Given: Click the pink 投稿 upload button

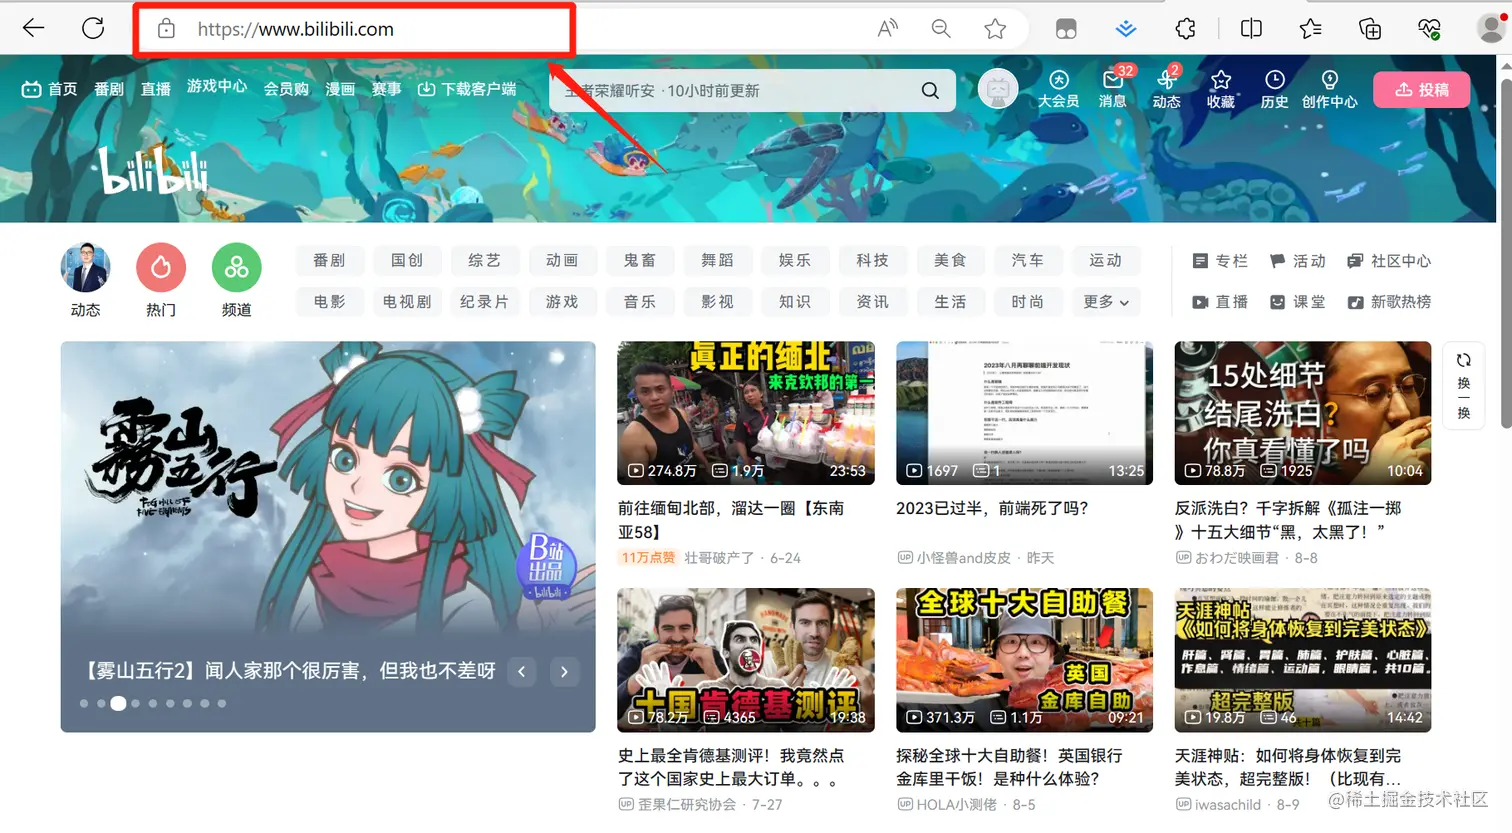Looking at the screenshot, I should pos(1422,89).
